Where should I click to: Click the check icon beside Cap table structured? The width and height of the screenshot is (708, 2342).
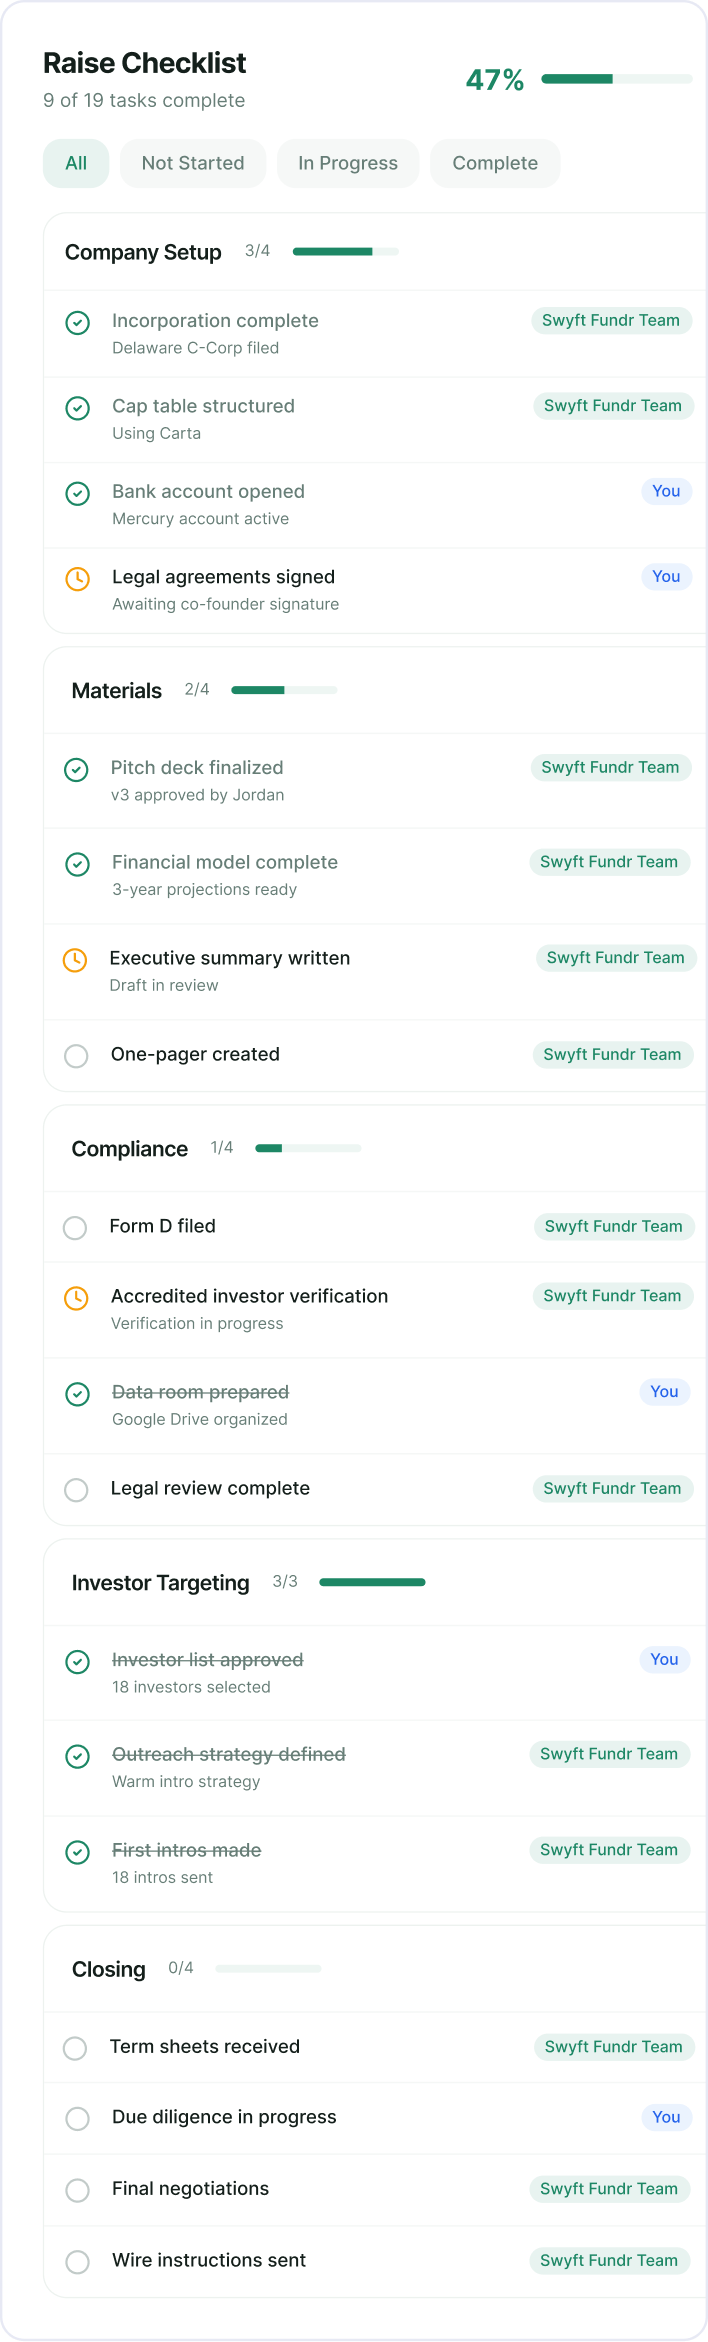point(77,408)
